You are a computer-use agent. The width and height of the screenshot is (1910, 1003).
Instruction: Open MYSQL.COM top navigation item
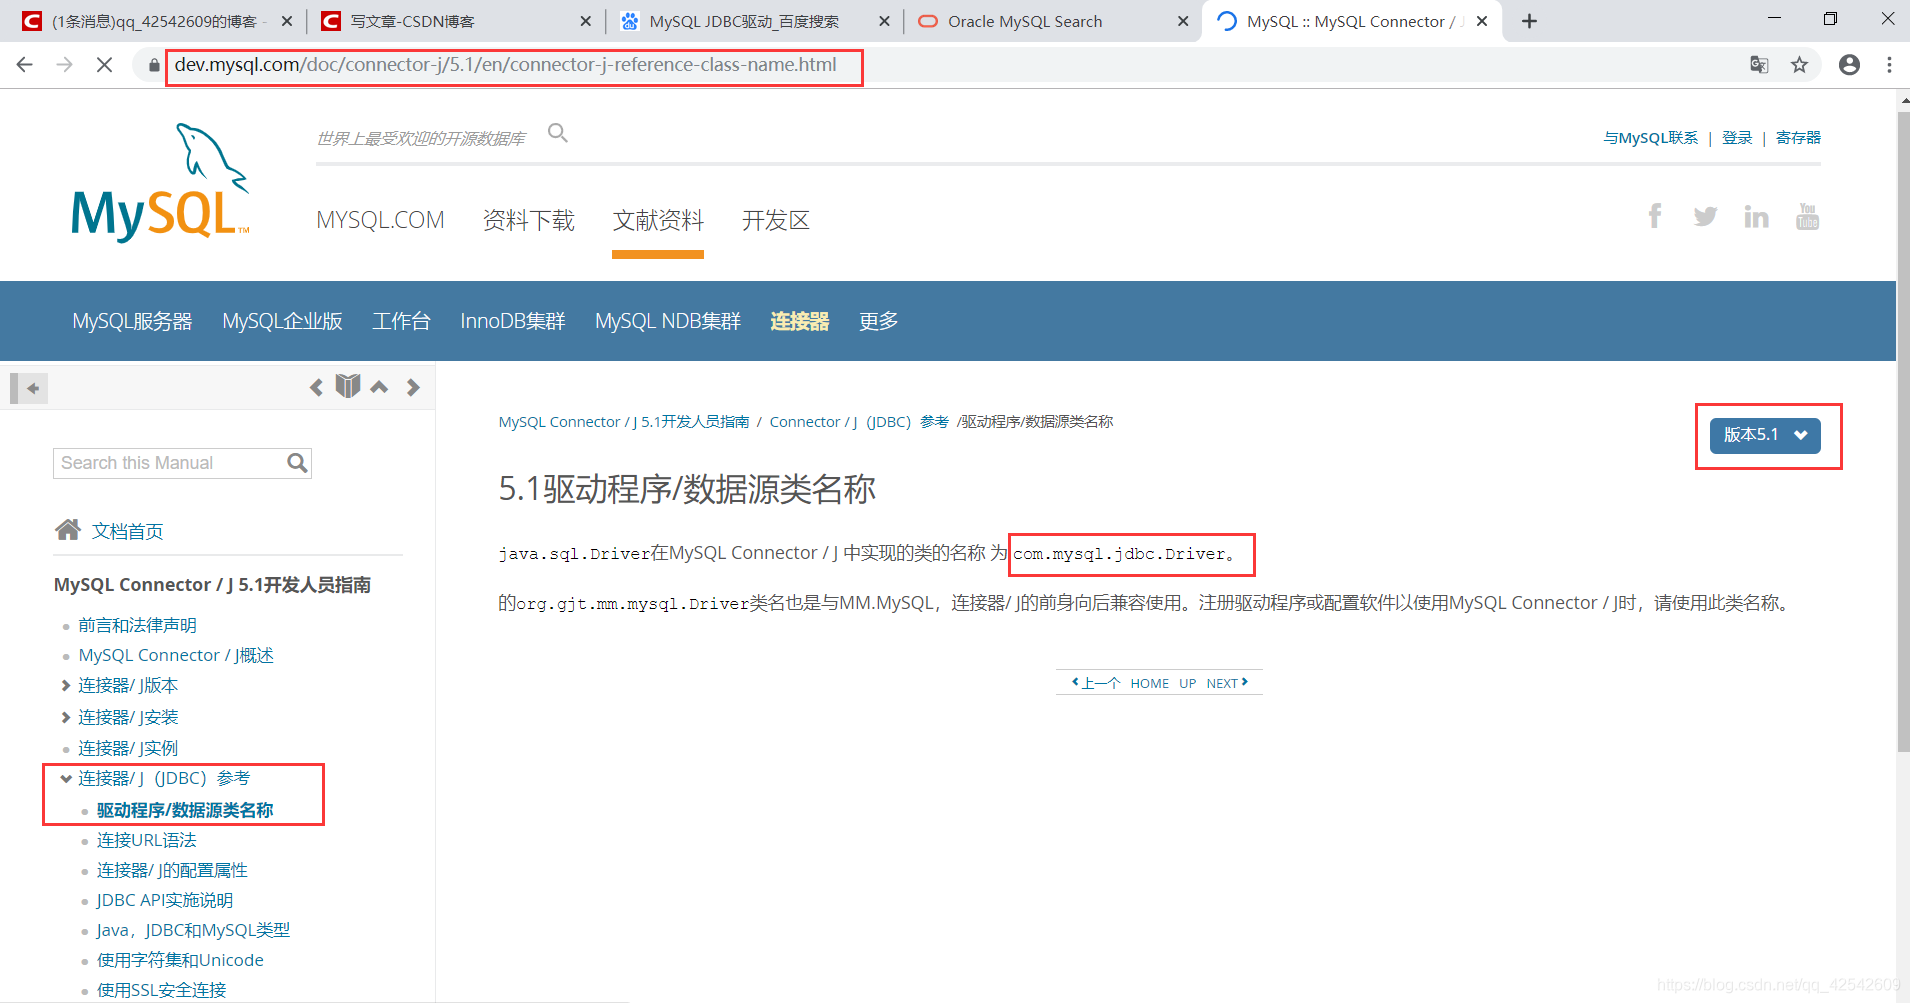tap(380, 220)
